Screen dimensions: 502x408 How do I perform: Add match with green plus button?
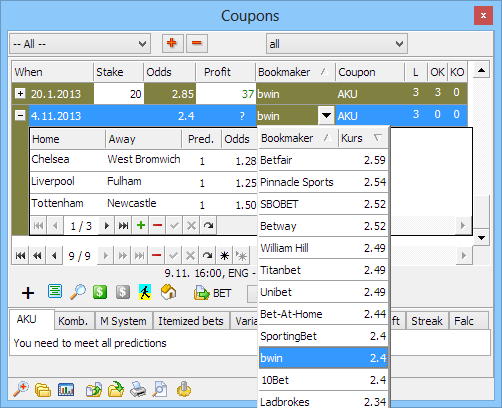(141, 226)
